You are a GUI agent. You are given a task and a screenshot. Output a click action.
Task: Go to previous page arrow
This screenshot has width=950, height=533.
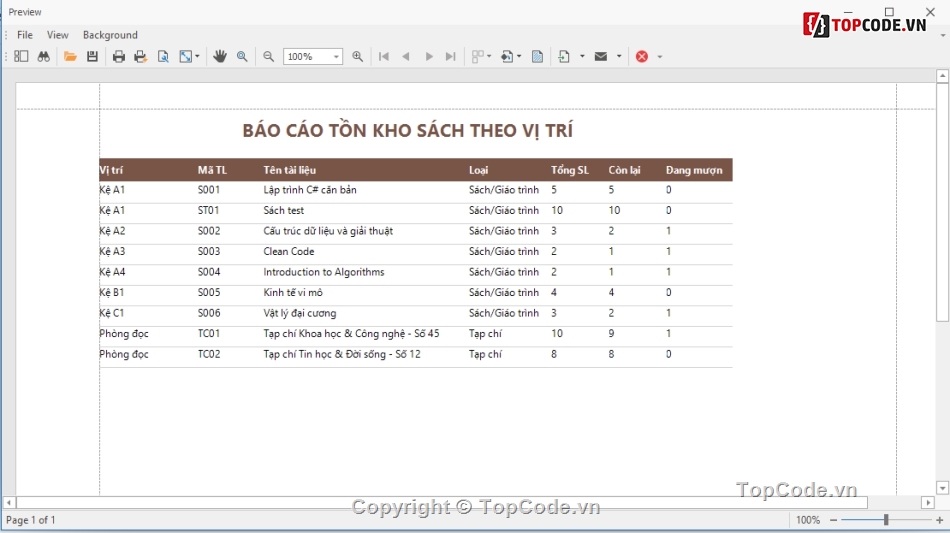(x=406, y=56)
